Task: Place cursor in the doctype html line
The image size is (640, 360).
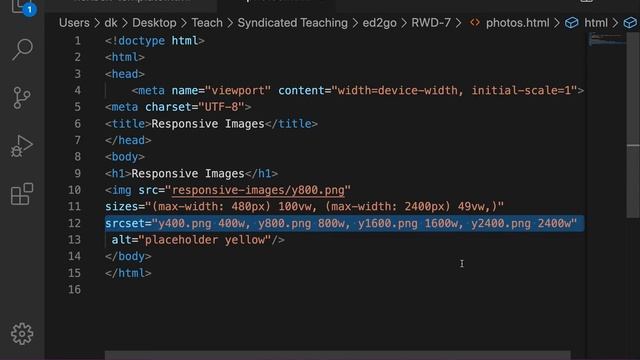Action: coord(155,41)
